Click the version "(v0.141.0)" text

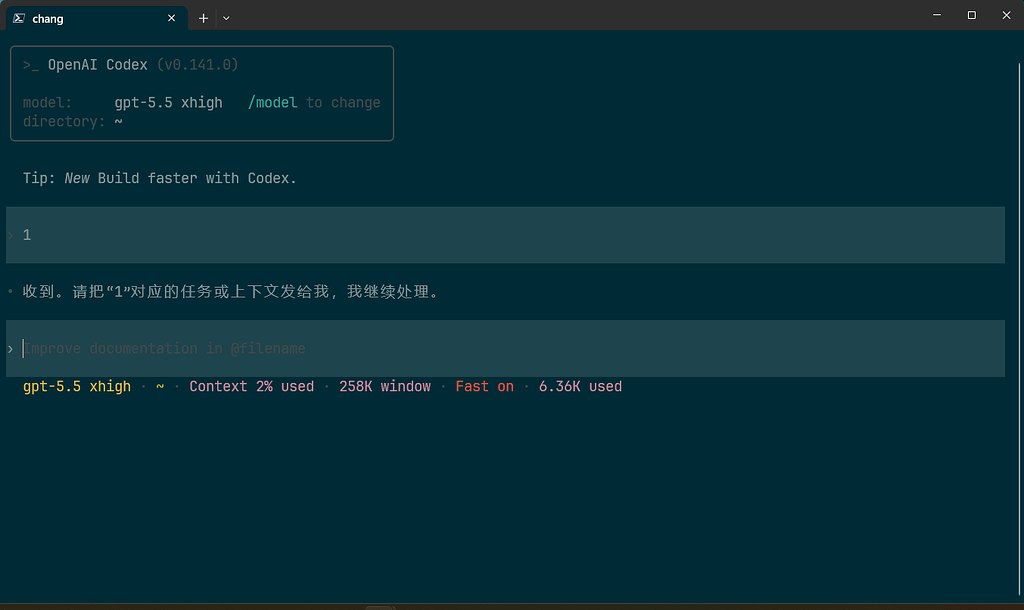click(197, 65)
